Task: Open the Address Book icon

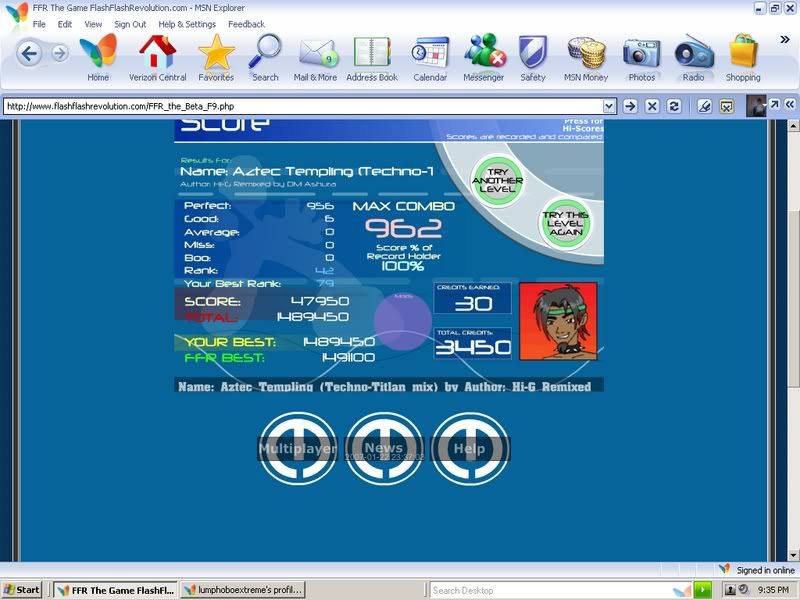Action: click(372, 54)
